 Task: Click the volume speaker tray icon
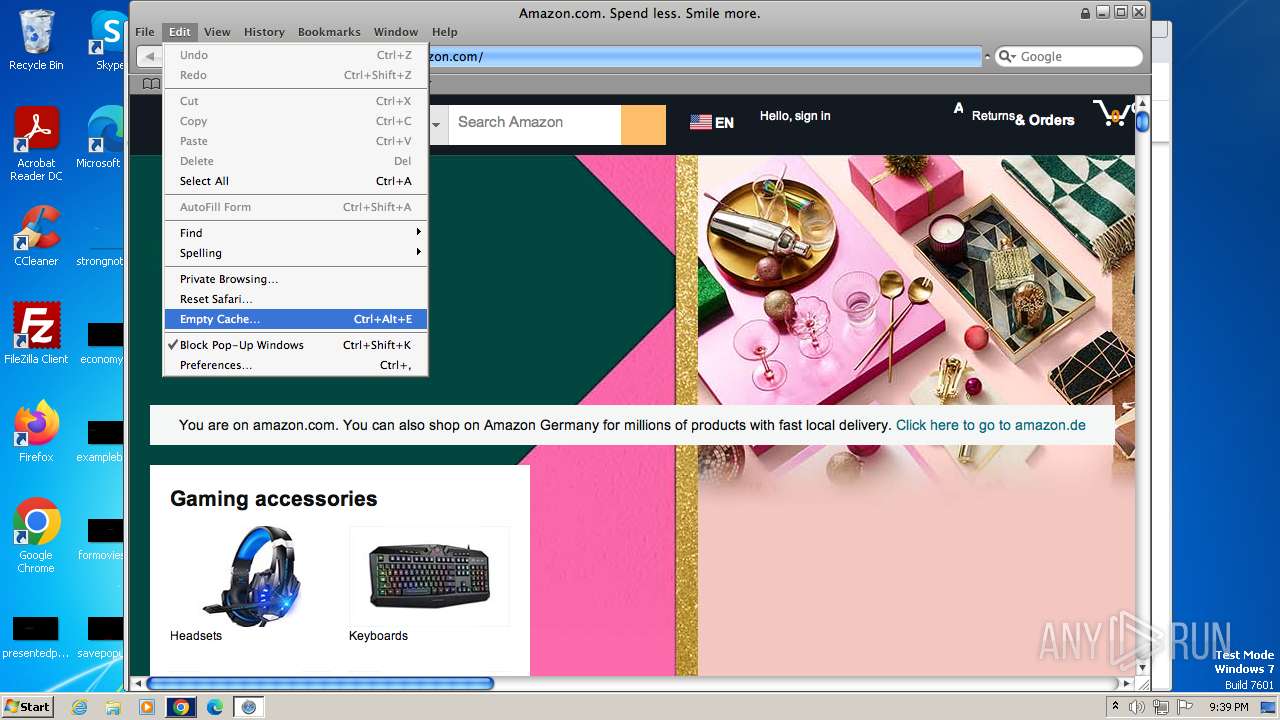(x=1136, y=707)
